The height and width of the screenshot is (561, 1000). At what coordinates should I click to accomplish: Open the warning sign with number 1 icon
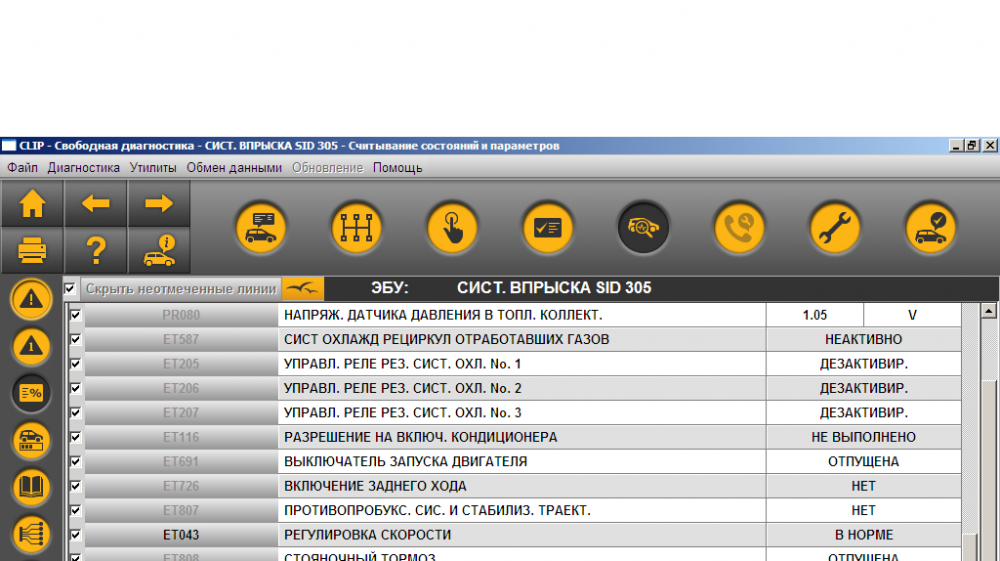[31, 346]
